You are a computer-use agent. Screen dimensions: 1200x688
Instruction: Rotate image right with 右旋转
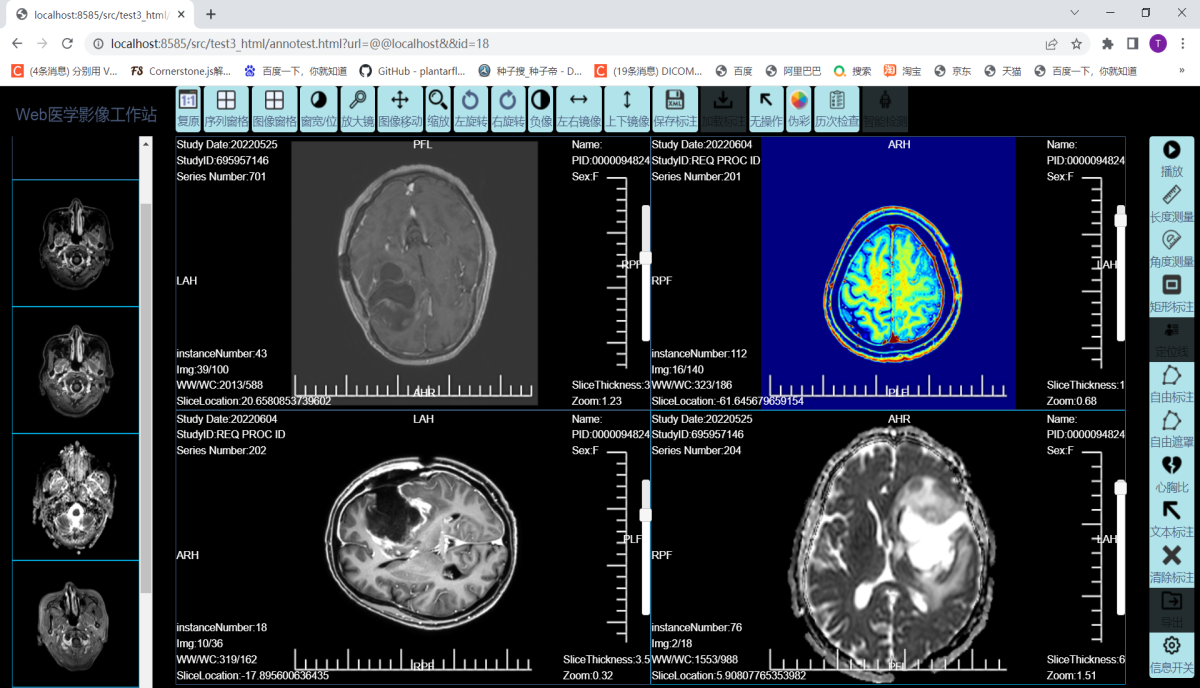[508, 109]
